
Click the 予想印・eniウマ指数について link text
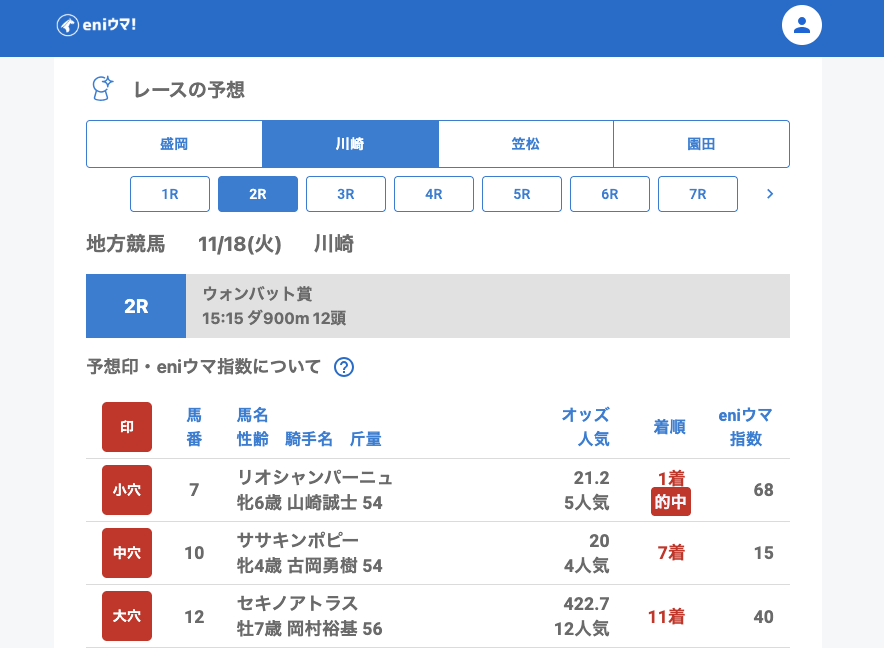click(204, 367)
